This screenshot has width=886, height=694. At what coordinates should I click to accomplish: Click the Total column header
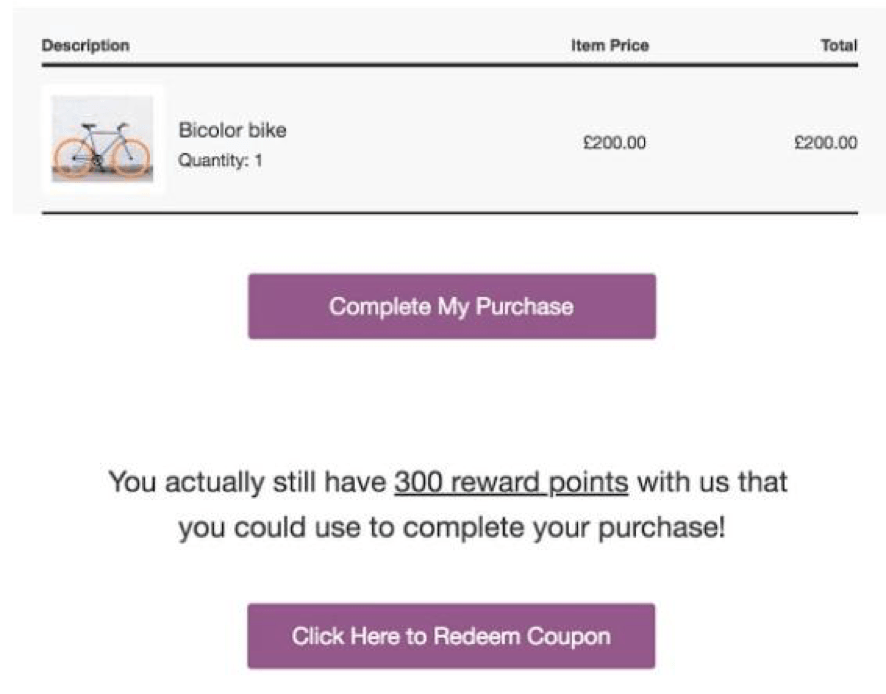tap(838, 46)
